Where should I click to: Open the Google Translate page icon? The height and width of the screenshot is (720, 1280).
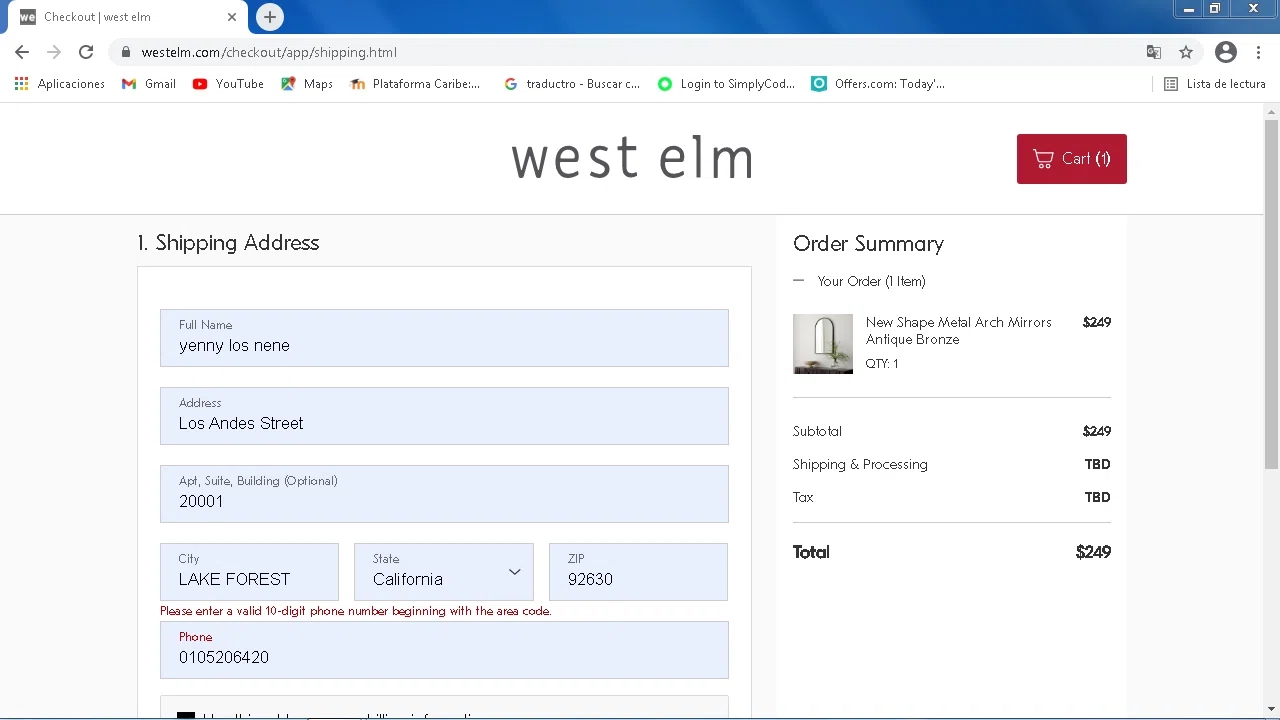tap(1154, 52)
